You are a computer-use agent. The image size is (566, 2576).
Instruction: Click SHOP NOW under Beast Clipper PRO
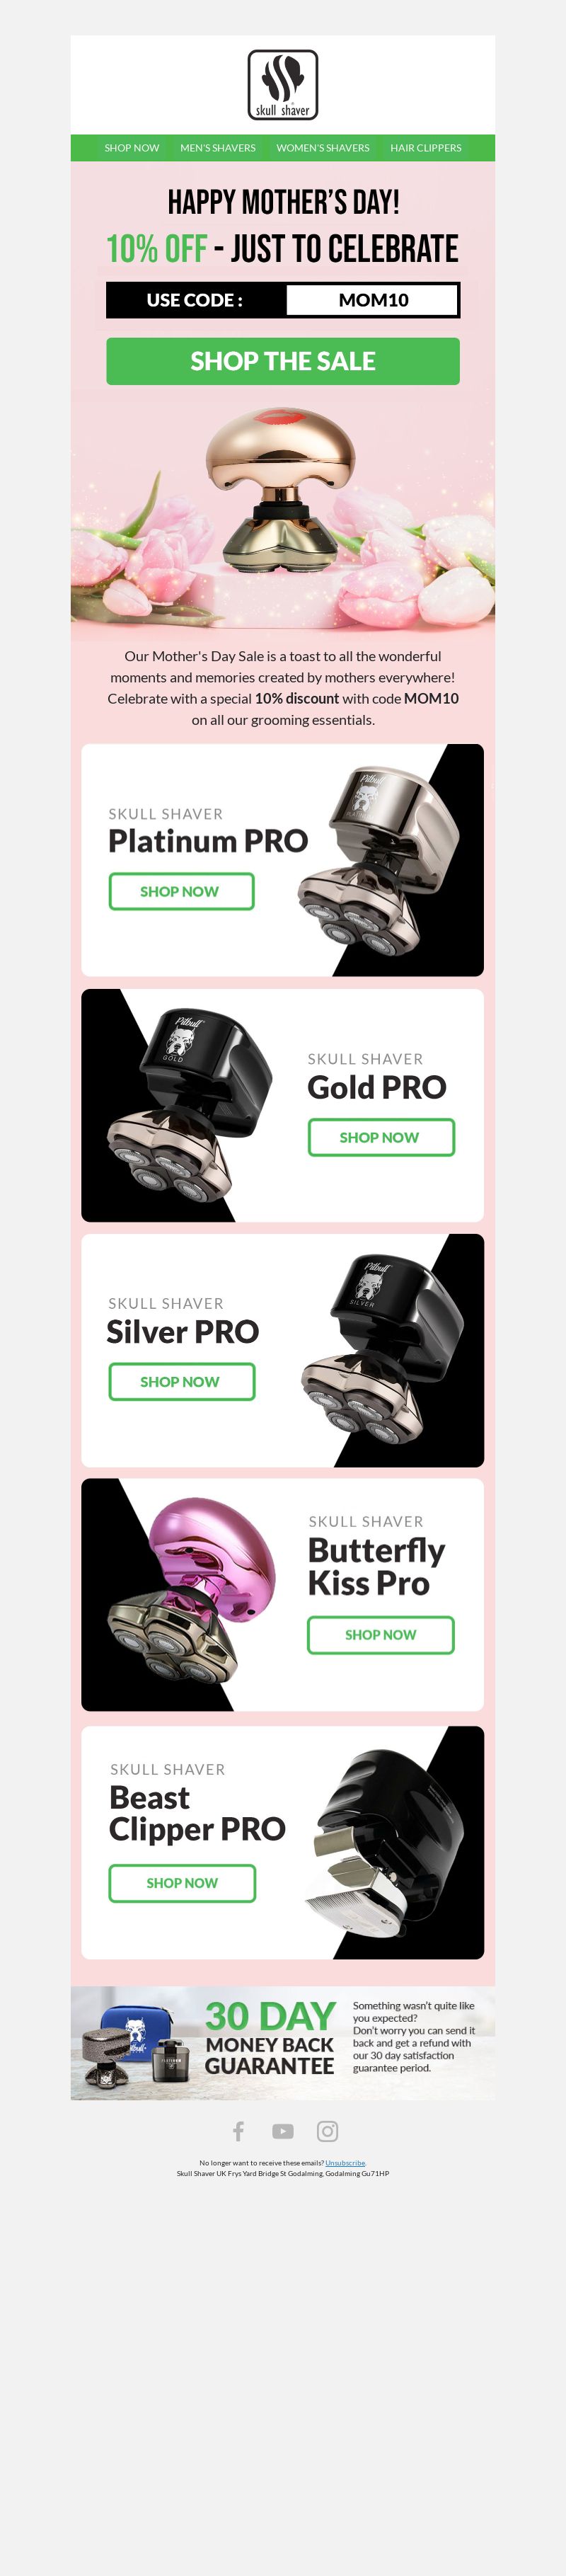(182, 1883)
